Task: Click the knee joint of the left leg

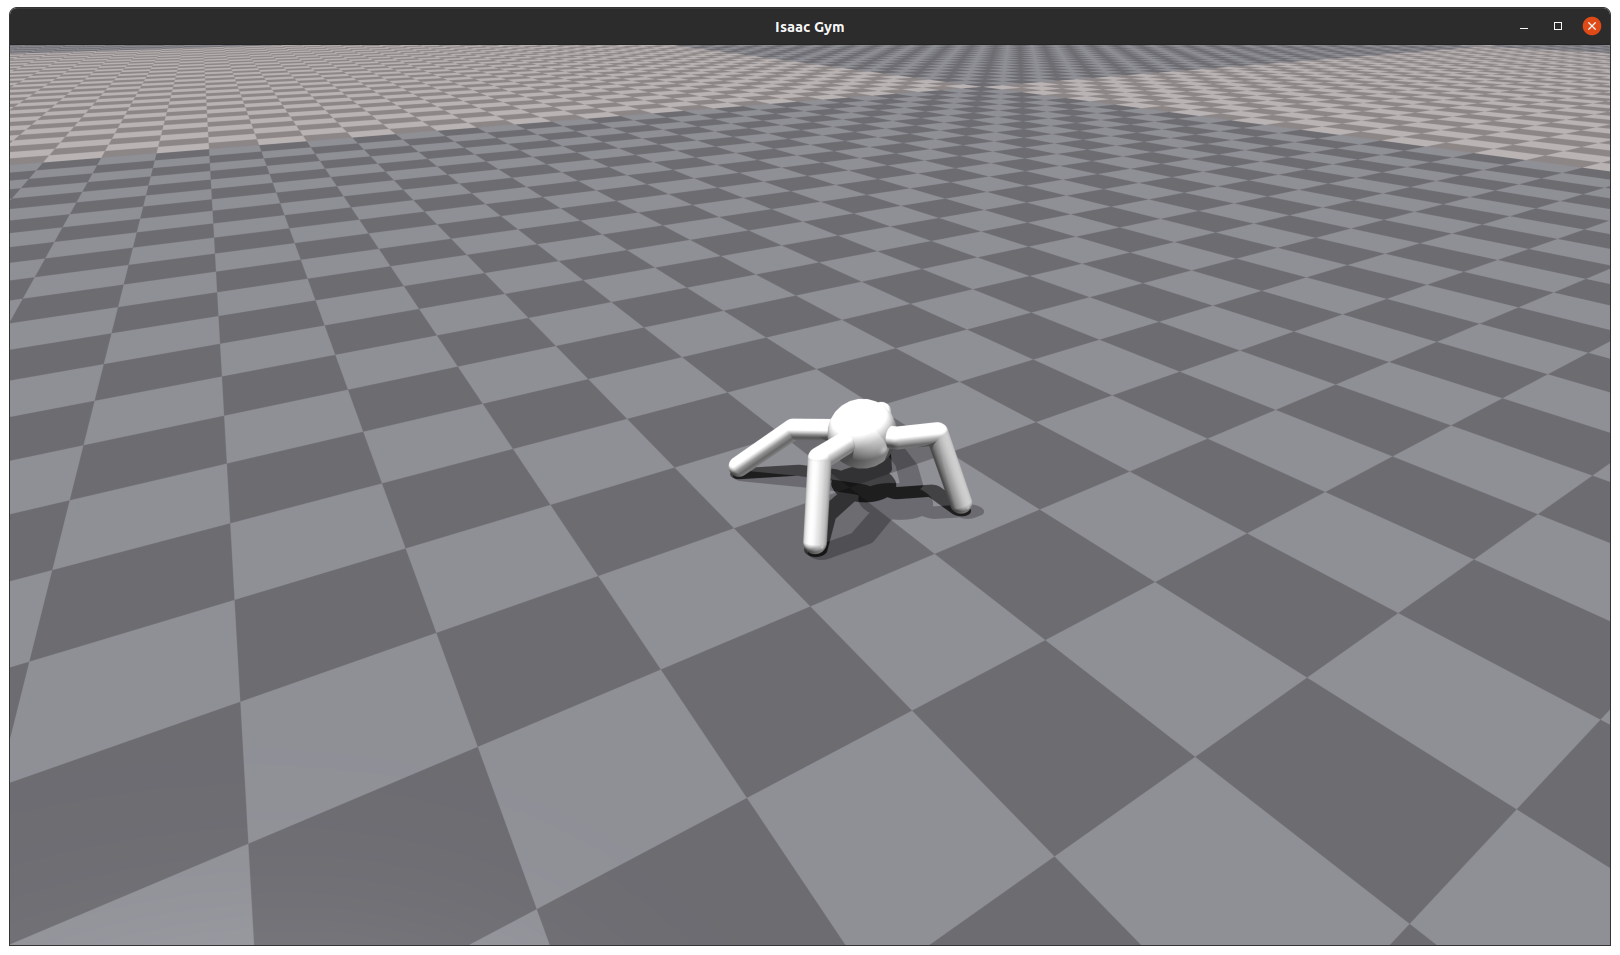Action: 791,426
